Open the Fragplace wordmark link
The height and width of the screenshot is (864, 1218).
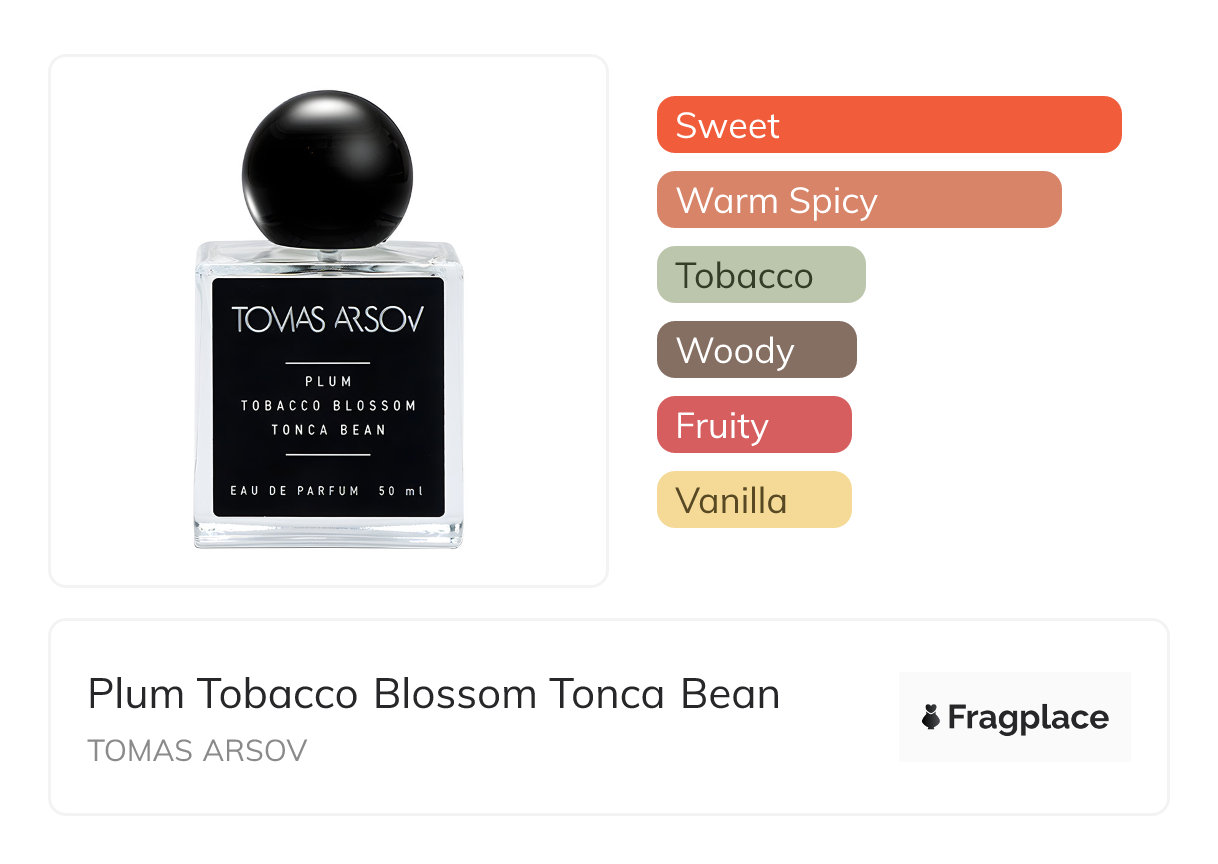pyautogui.click(x=1027, y=717)
